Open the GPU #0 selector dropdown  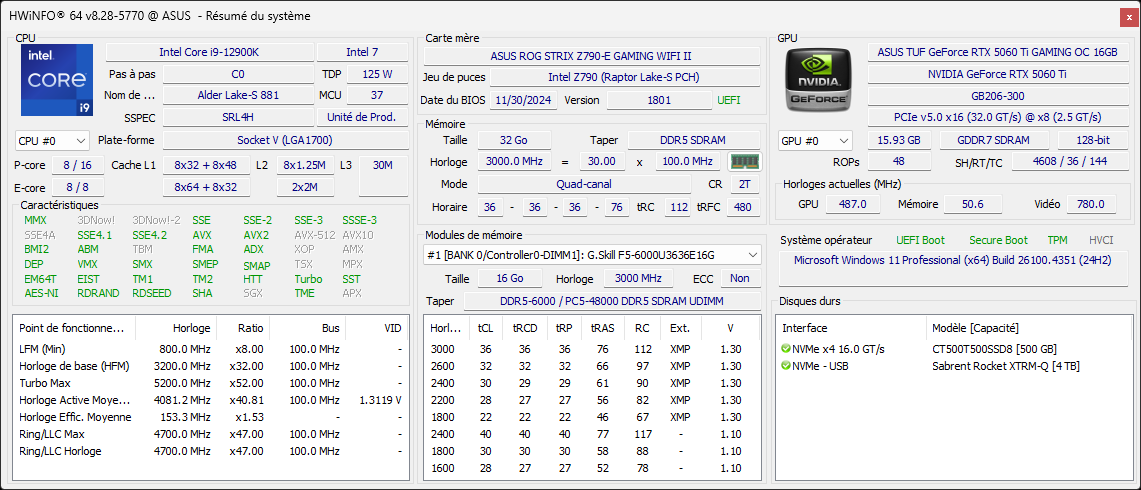(x=815, y=141)
